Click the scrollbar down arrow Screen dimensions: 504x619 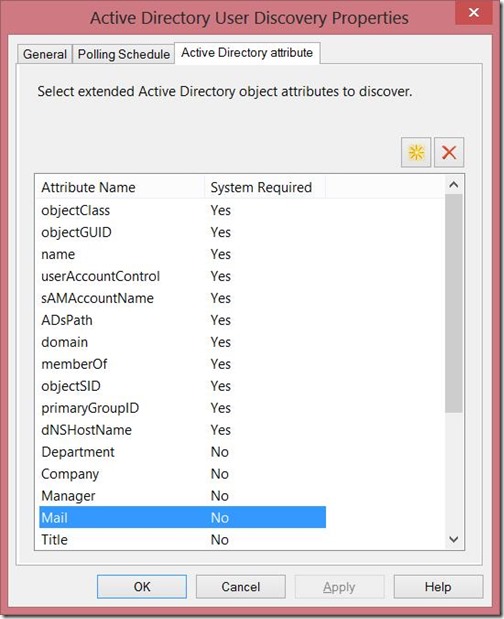pyautogui.click(x=454, y=539)
